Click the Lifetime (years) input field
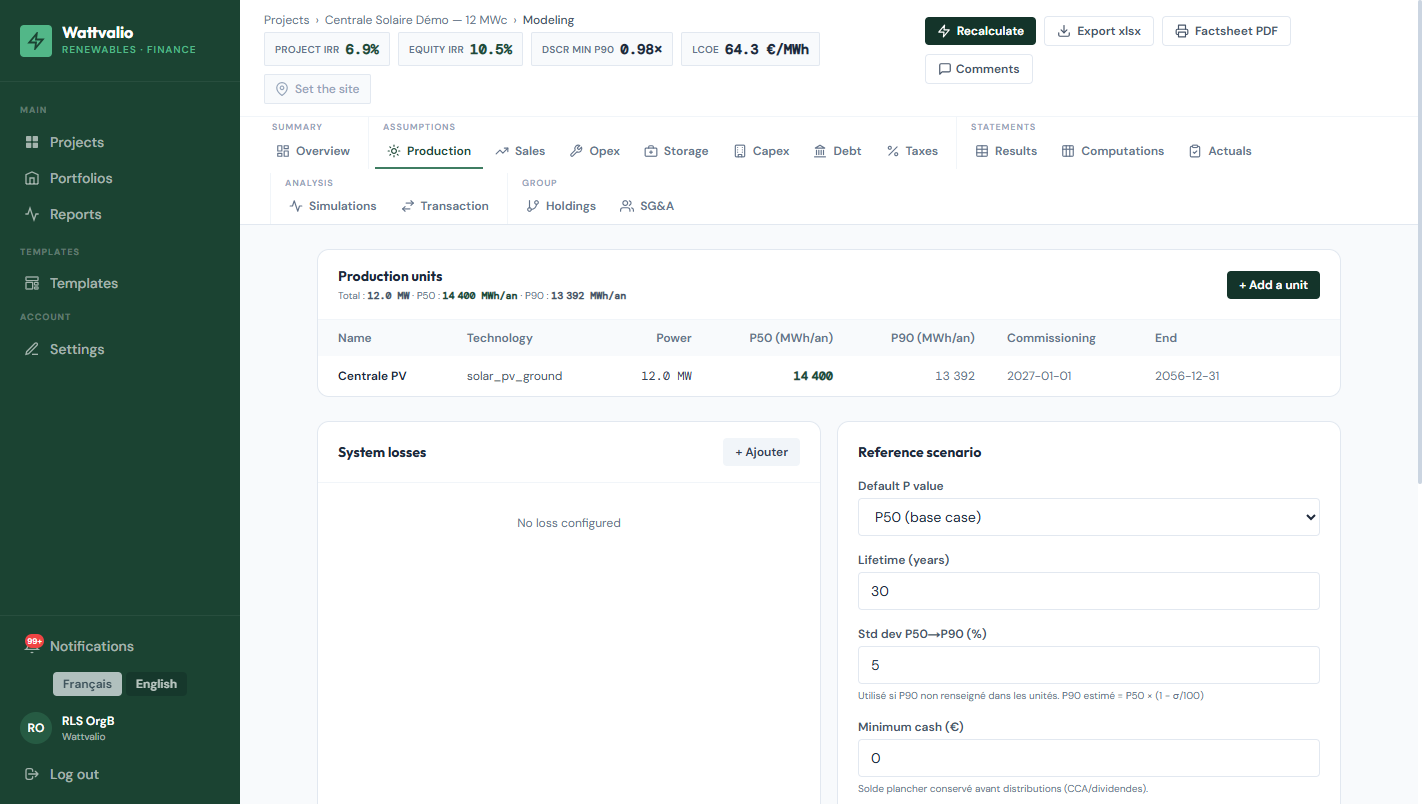1422x804 pixels. tap(1088, 591)
